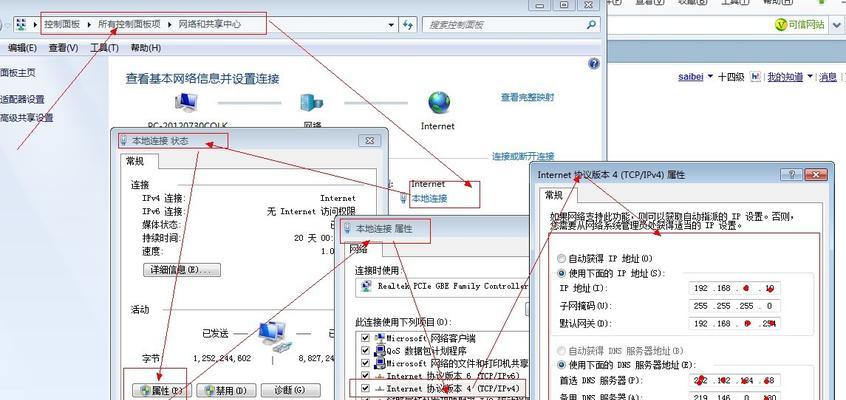The height and width of the screenshot is (400, 846).
Task: Toggle Internet 协议版本 4 (TCP/IPv4) checkbox
Action: (365, 388)
